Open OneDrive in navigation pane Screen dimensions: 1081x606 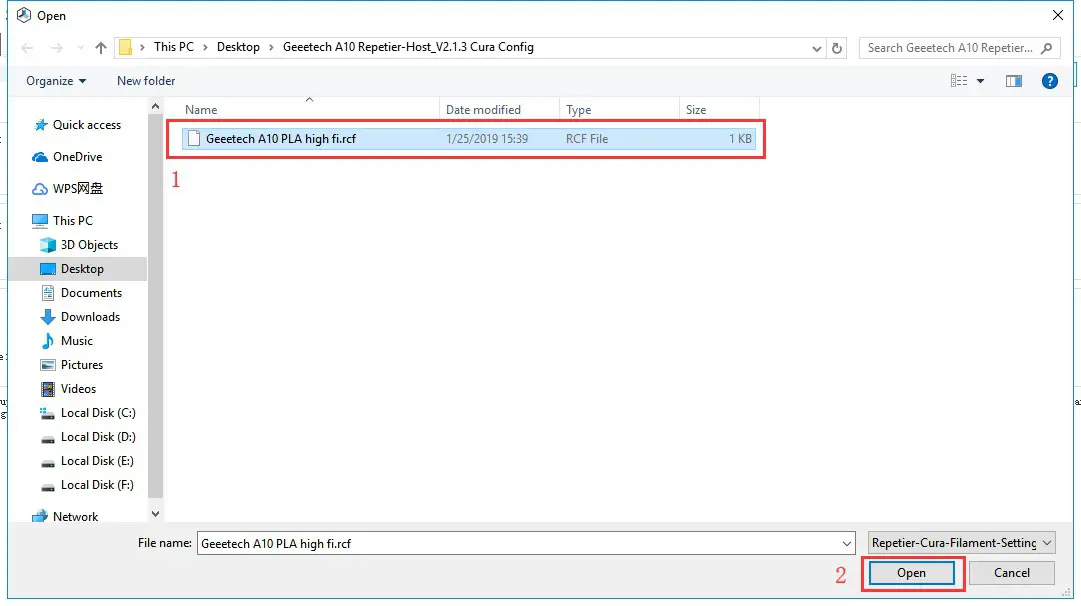68,157
